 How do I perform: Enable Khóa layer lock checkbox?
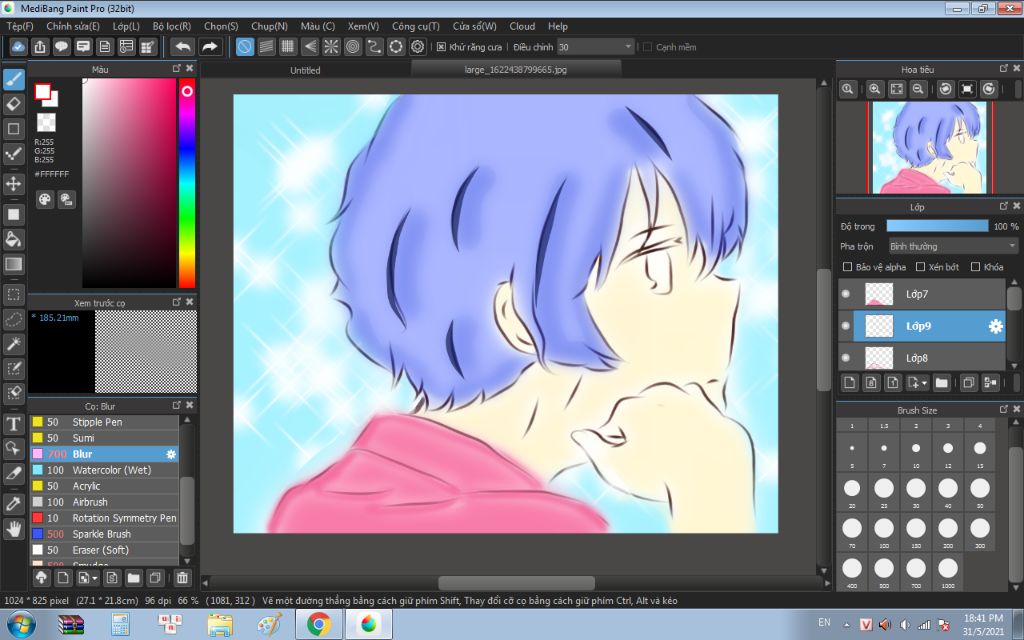[x=976, y=266]
